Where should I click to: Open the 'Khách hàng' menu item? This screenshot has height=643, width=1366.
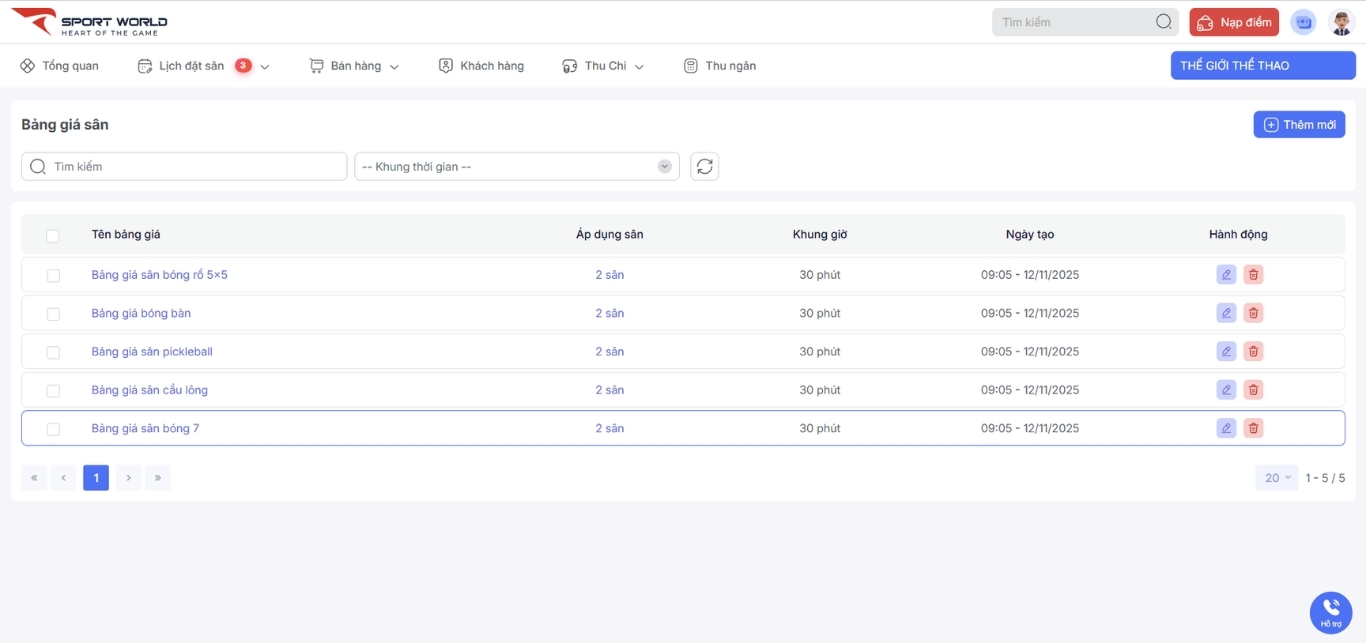pyautogui.click(x=481, y=66)
